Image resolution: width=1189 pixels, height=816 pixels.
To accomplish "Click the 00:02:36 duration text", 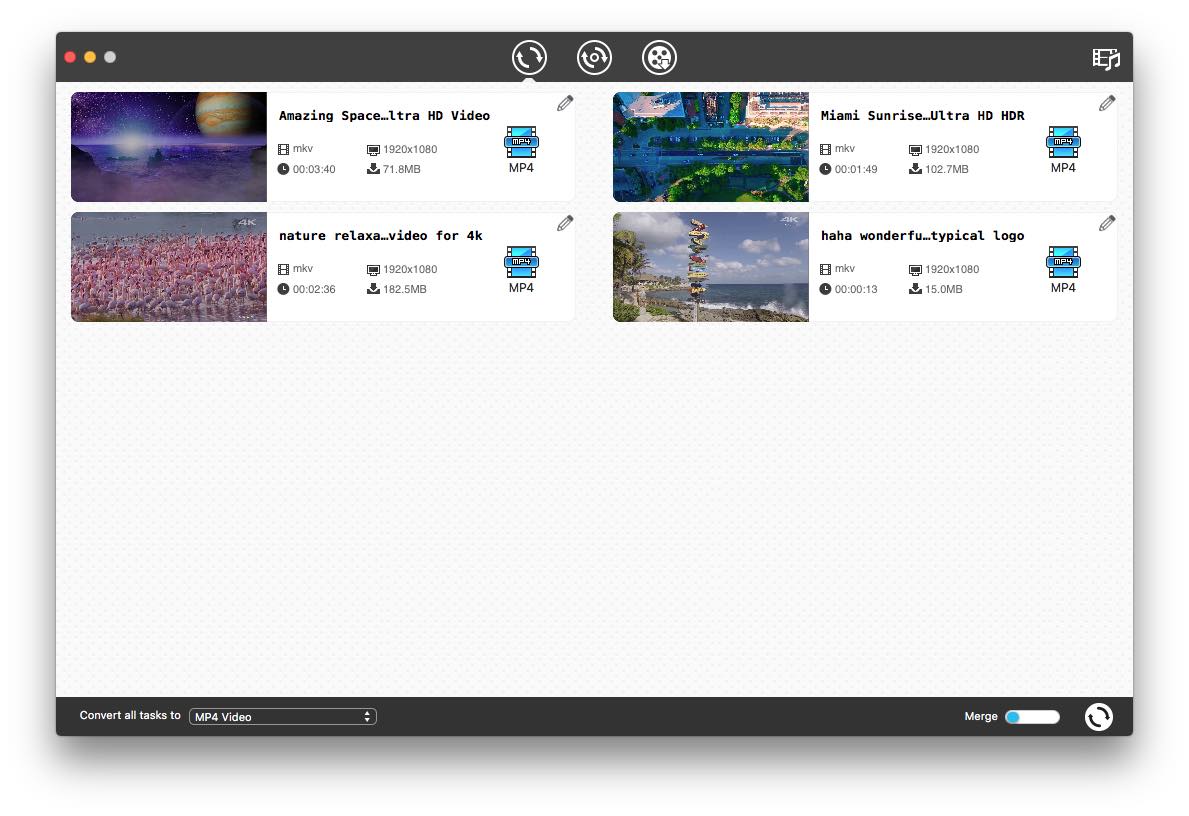I will [x=314, y=289].
